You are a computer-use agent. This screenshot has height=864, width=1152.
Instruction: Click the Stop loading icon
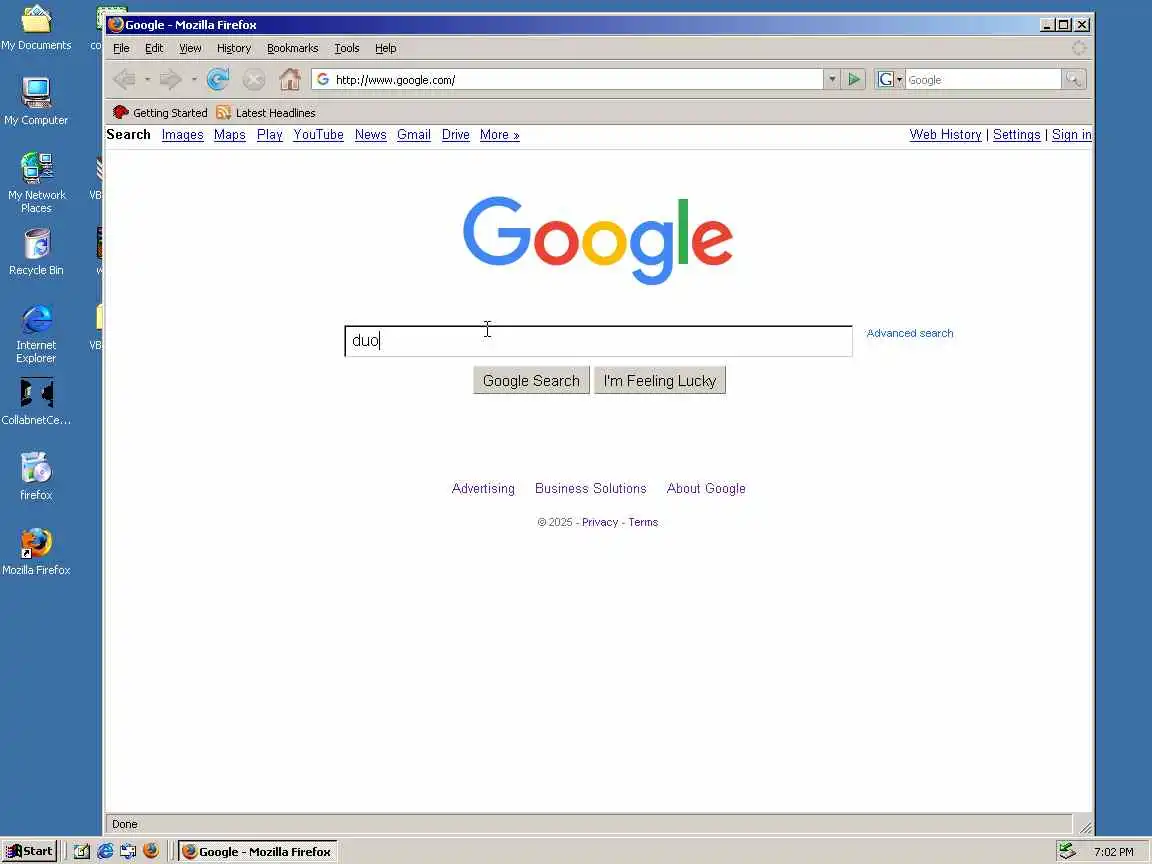click(x=254, y=79)
